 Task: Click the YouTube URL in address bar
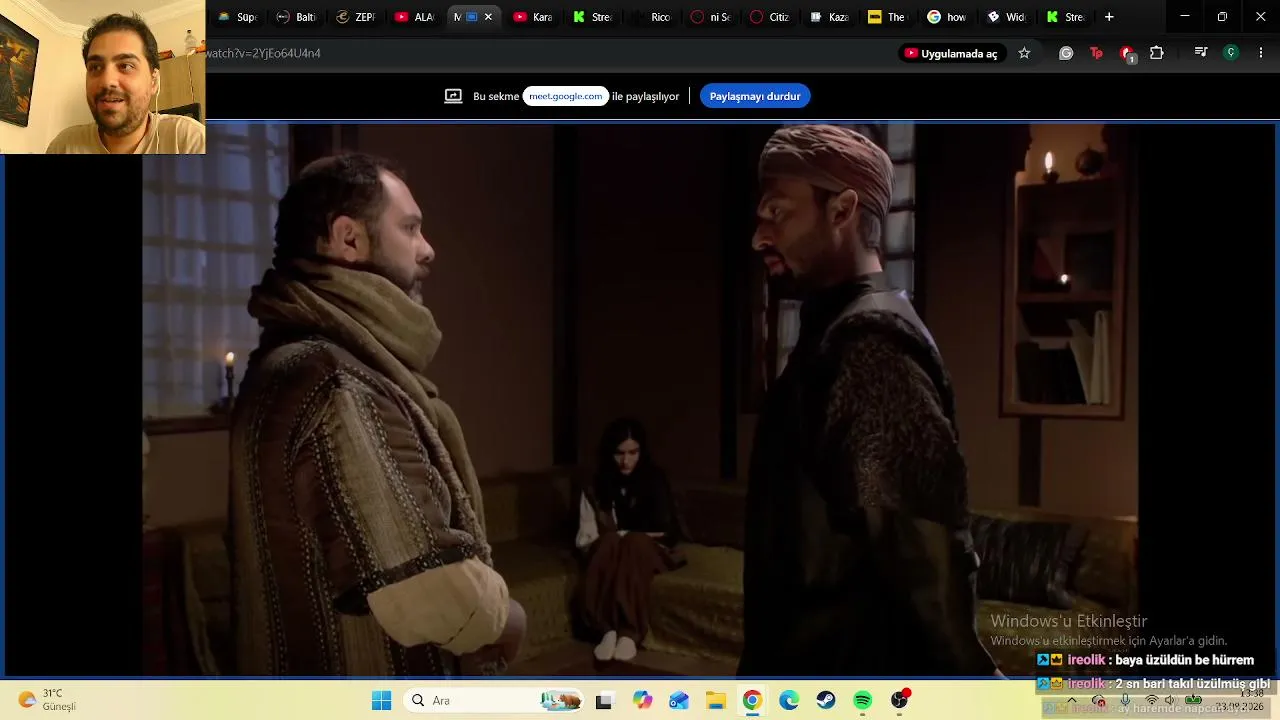[x=263, y=53]
